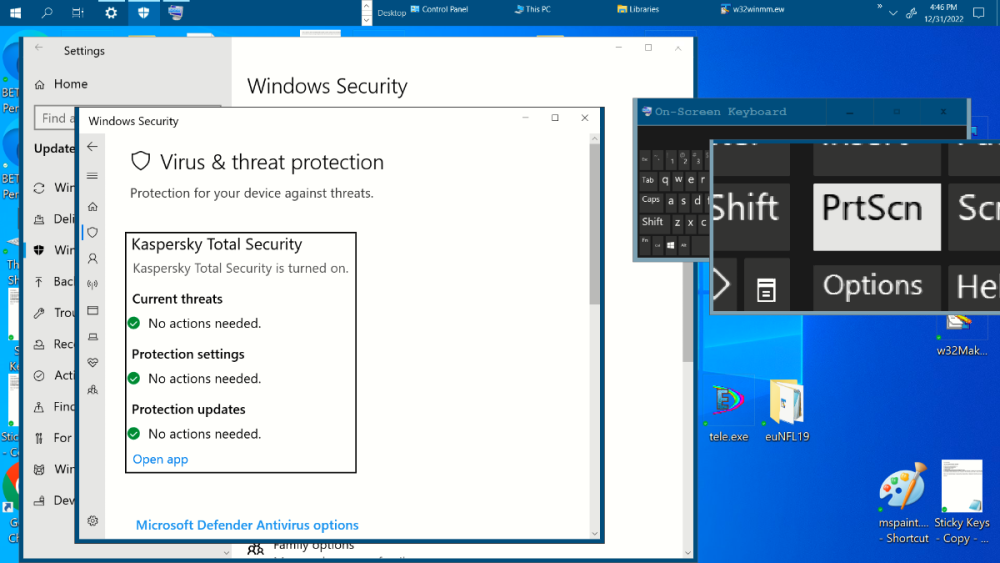The height and width of the screenshot is (563, 1000).
Task: Open Libraries toolbar shortcut
Action: 638,10
